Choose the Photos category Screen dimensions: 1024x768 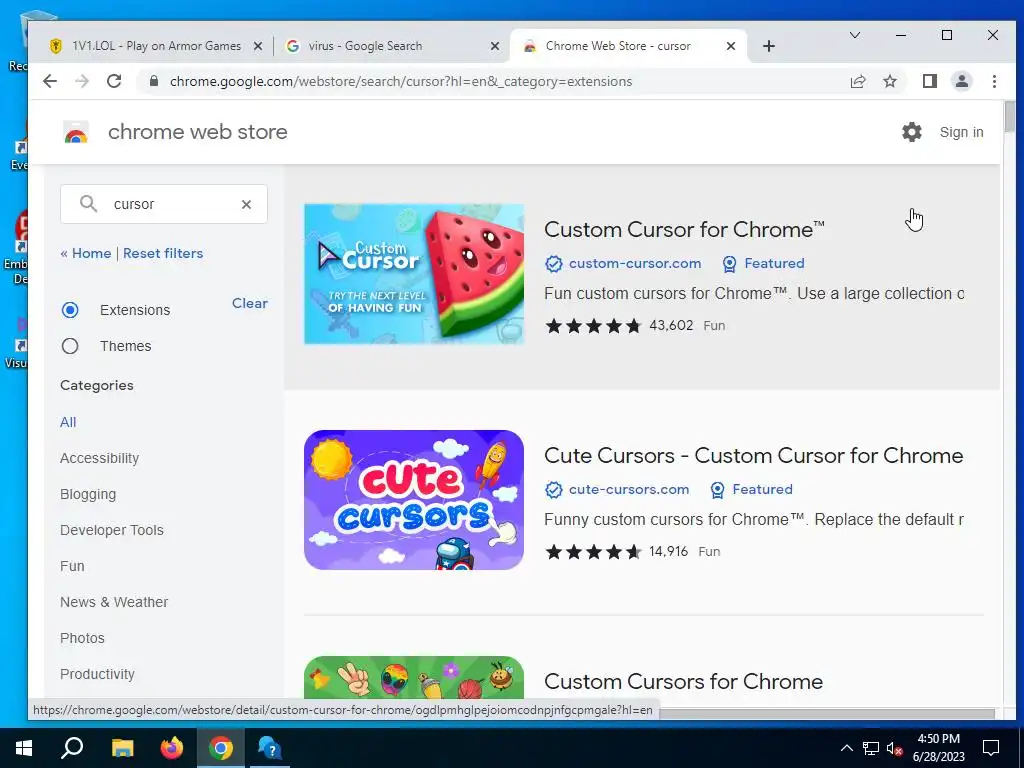[x=82, y=638]
